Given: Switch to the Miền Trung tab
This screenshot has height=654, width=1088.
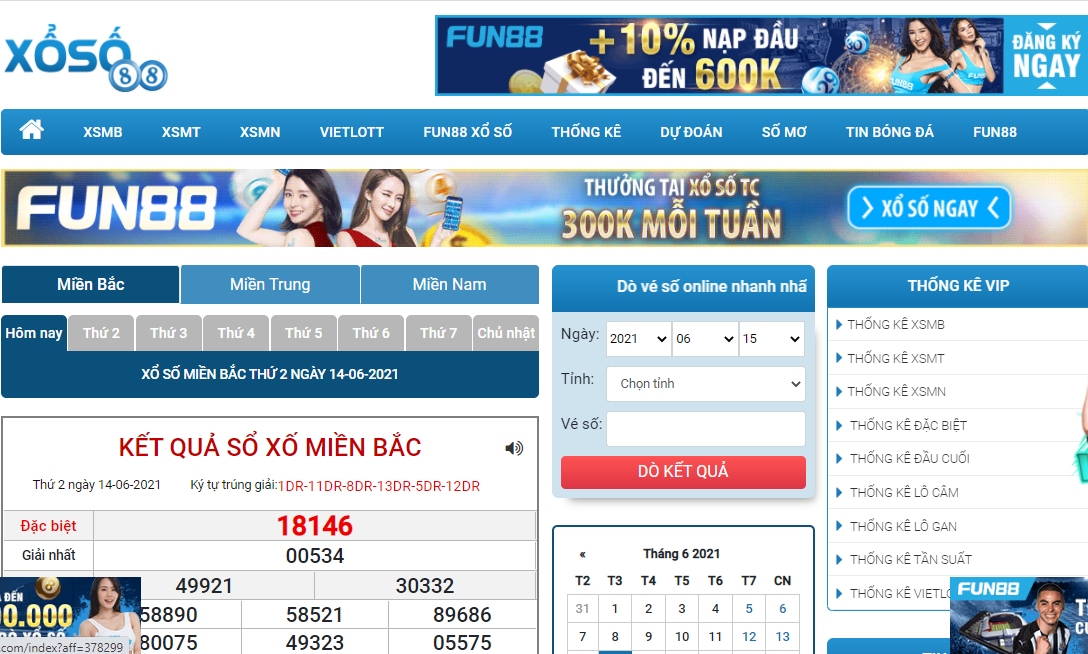Looking at the screenshot, I should [269, 284].
